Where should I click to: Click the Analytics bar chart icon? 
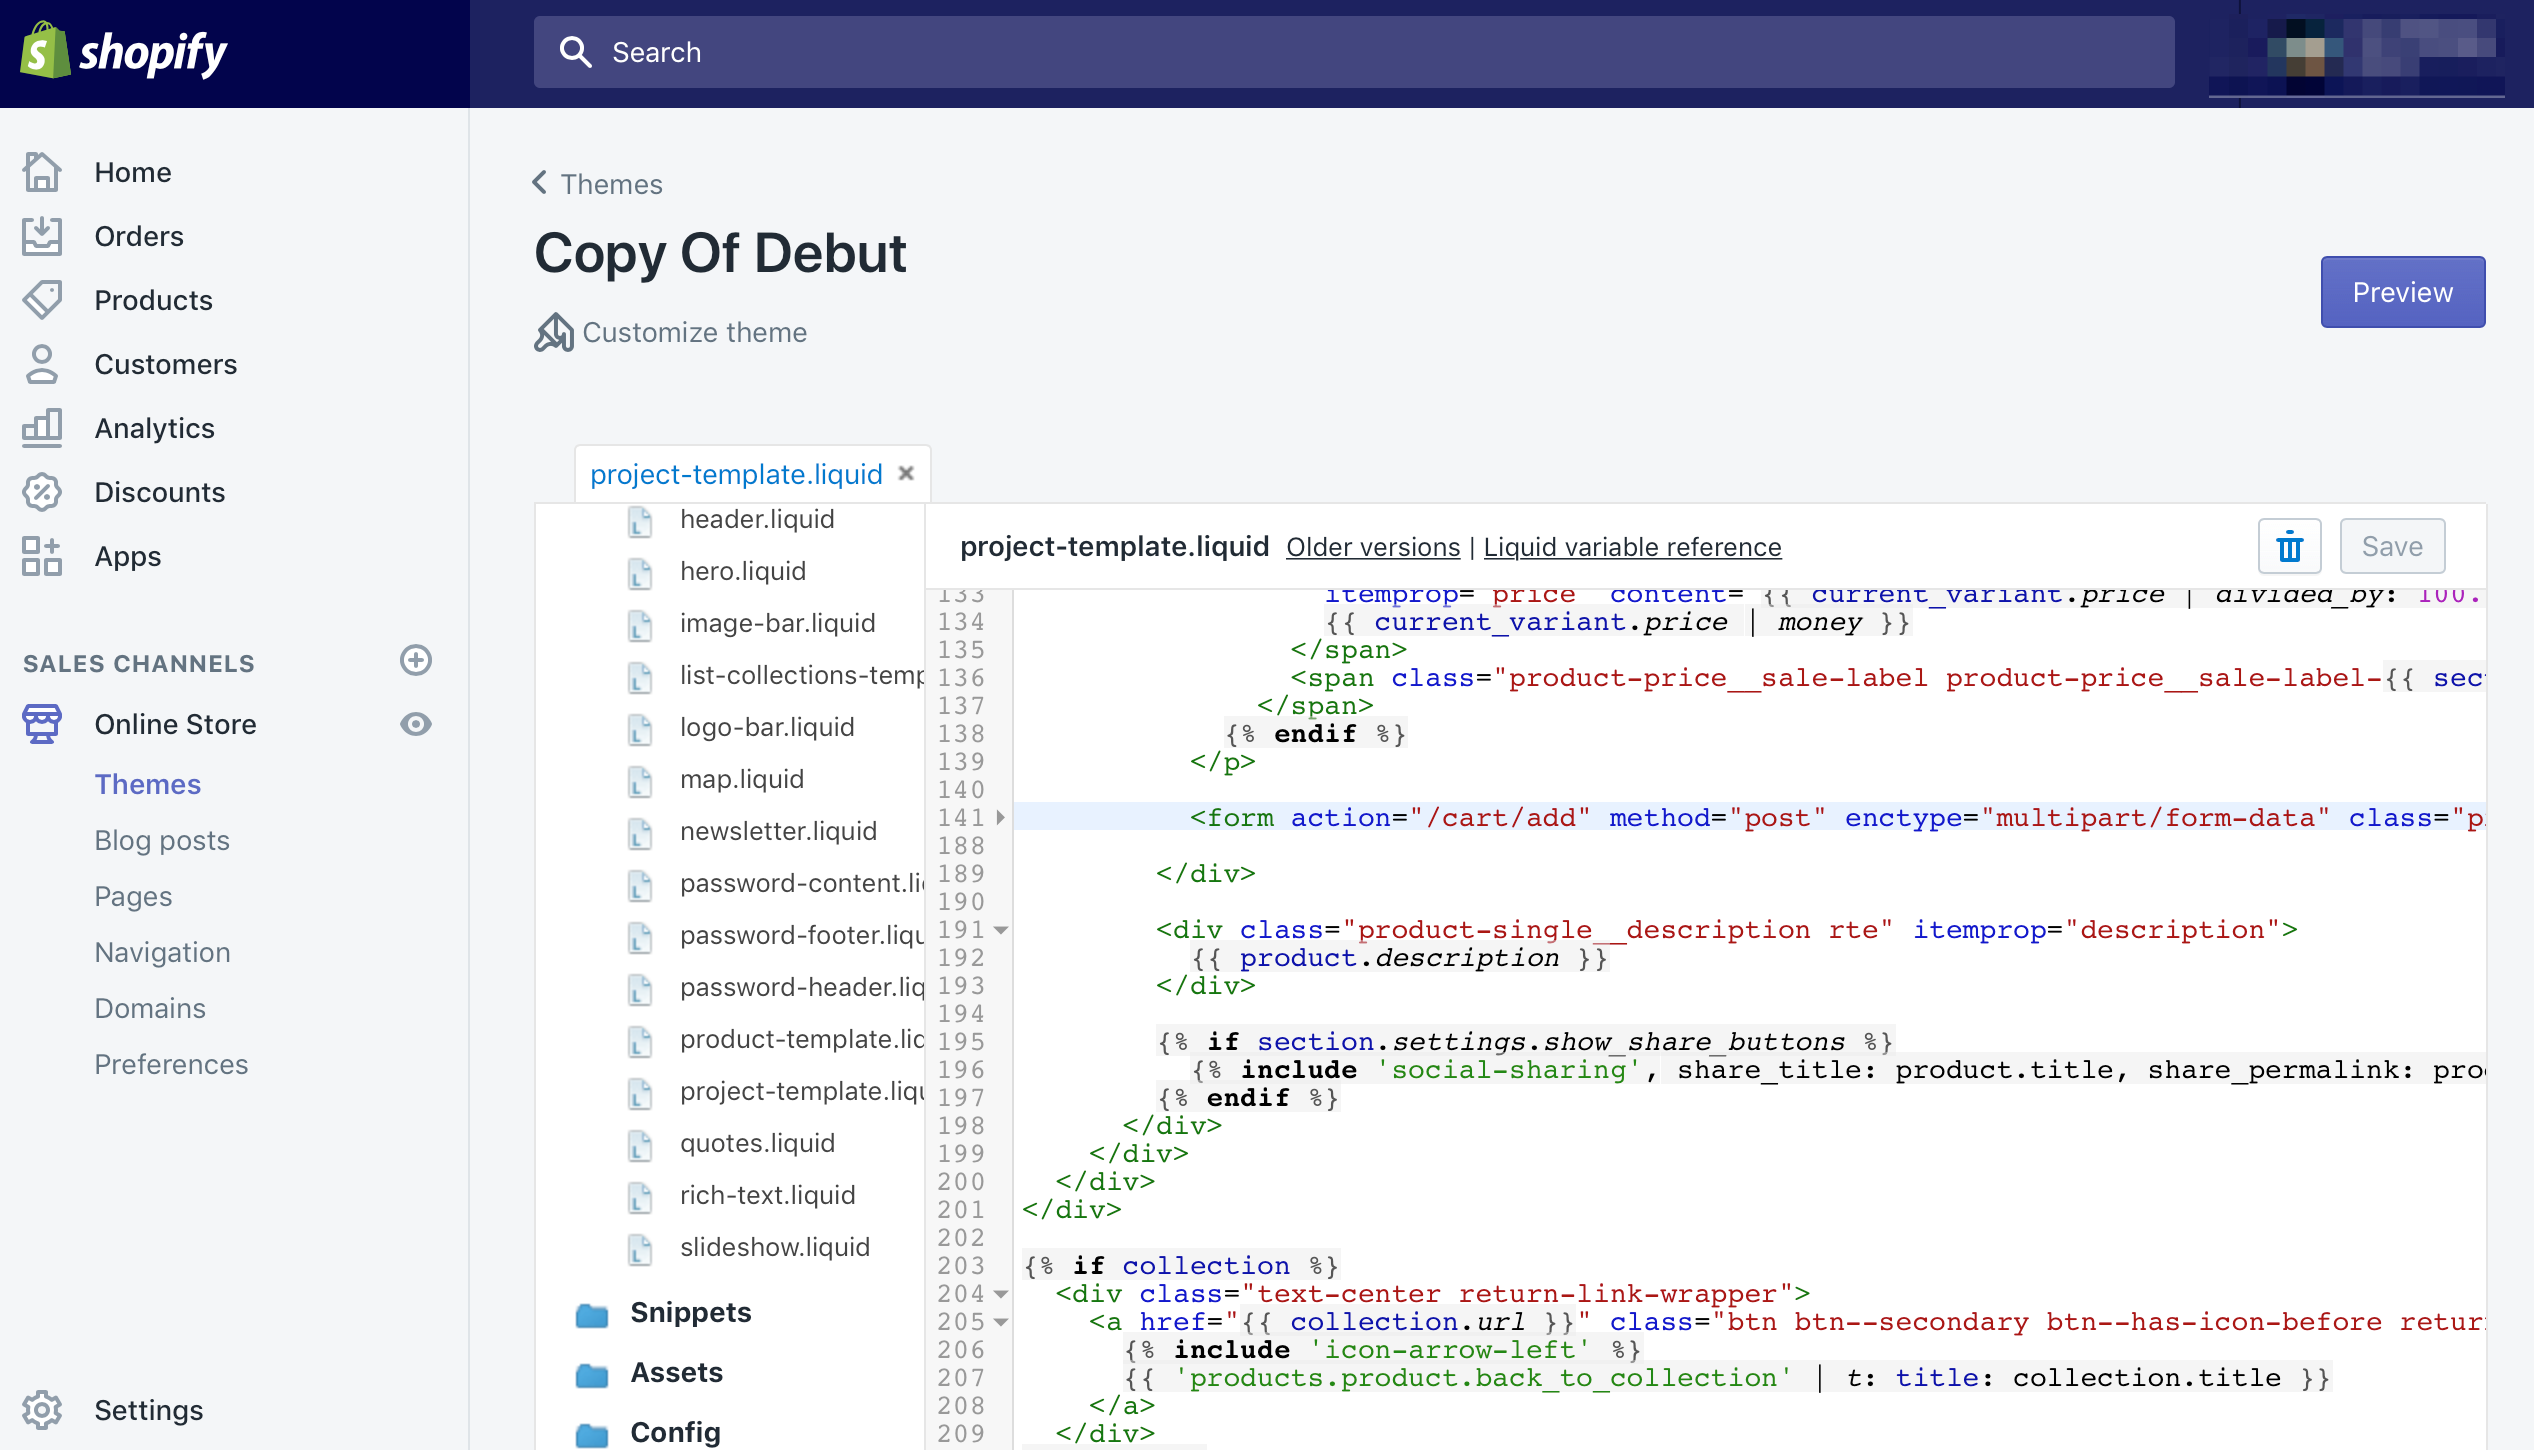42,428
